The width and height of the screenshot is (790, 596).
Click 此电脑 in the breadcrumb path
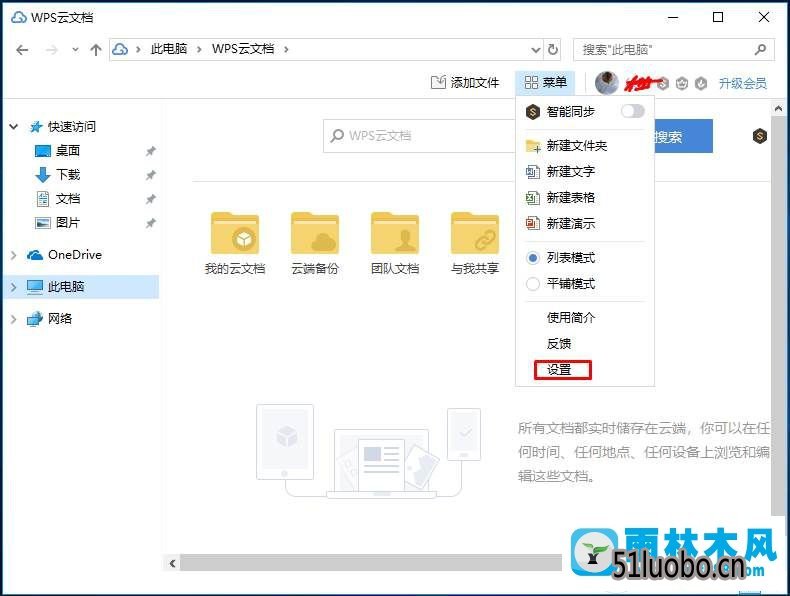pyautogui.click(x=169, y=49)
